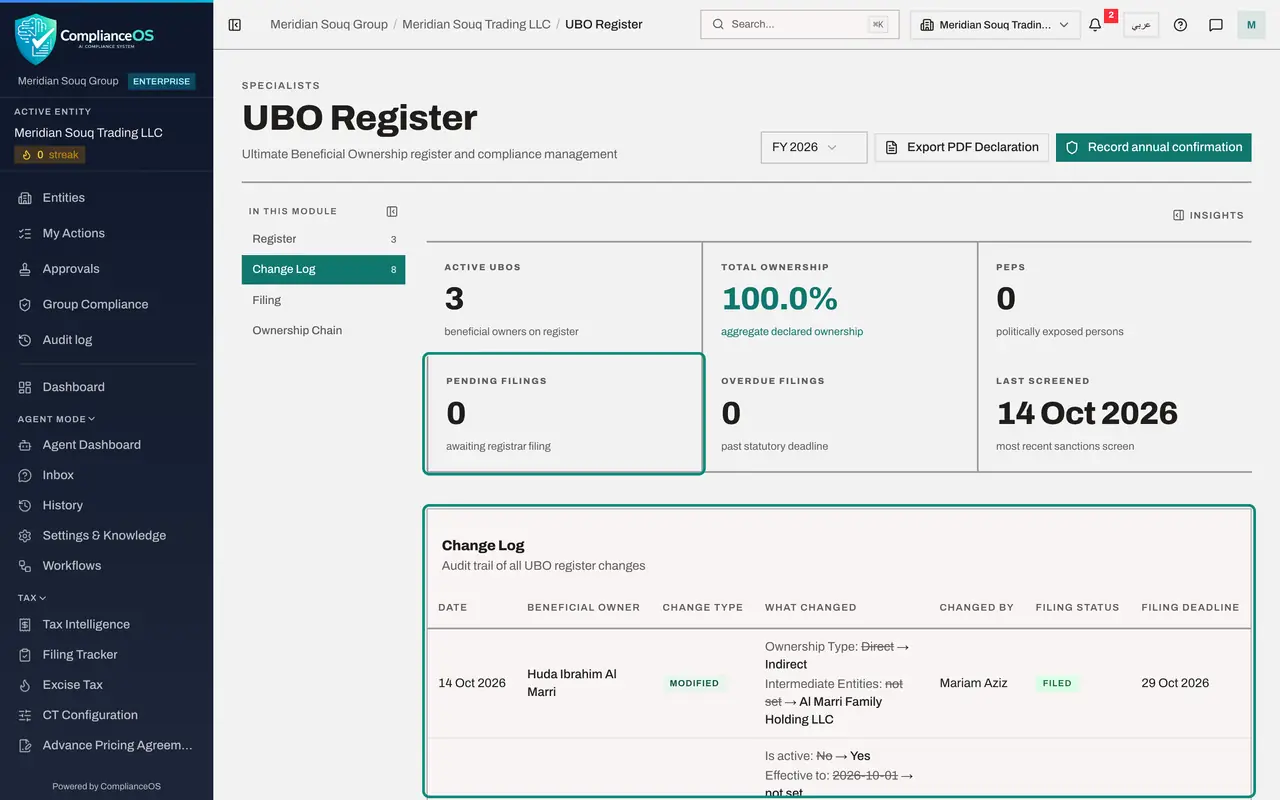
Task: Click the streak badge
Action: click(49, 155)
